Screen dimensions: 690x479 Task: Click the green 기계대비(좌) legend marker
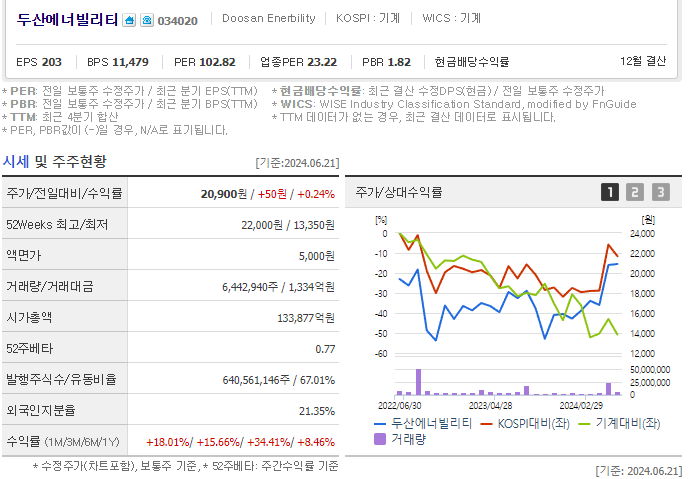[x=584, y=424]
